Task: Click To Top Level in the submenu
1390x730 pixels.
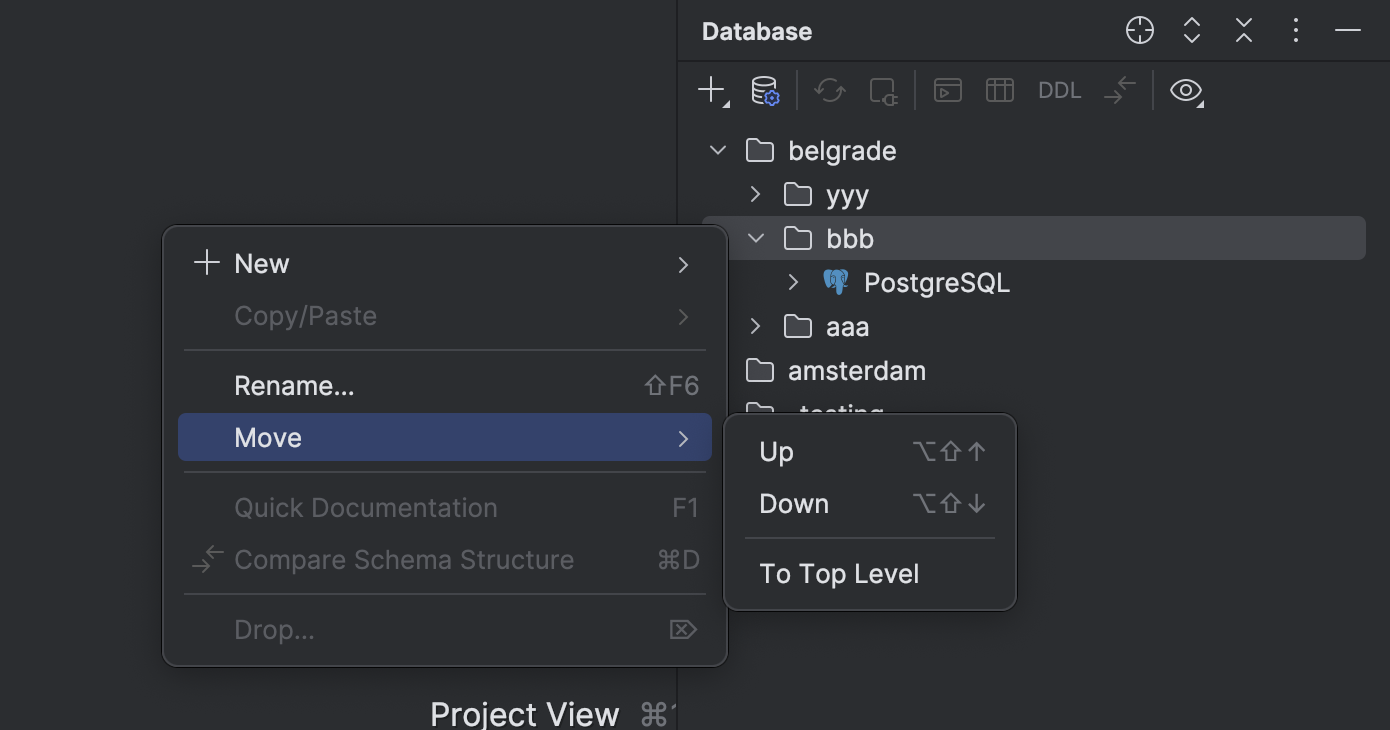Action: (x=839, y=573)
